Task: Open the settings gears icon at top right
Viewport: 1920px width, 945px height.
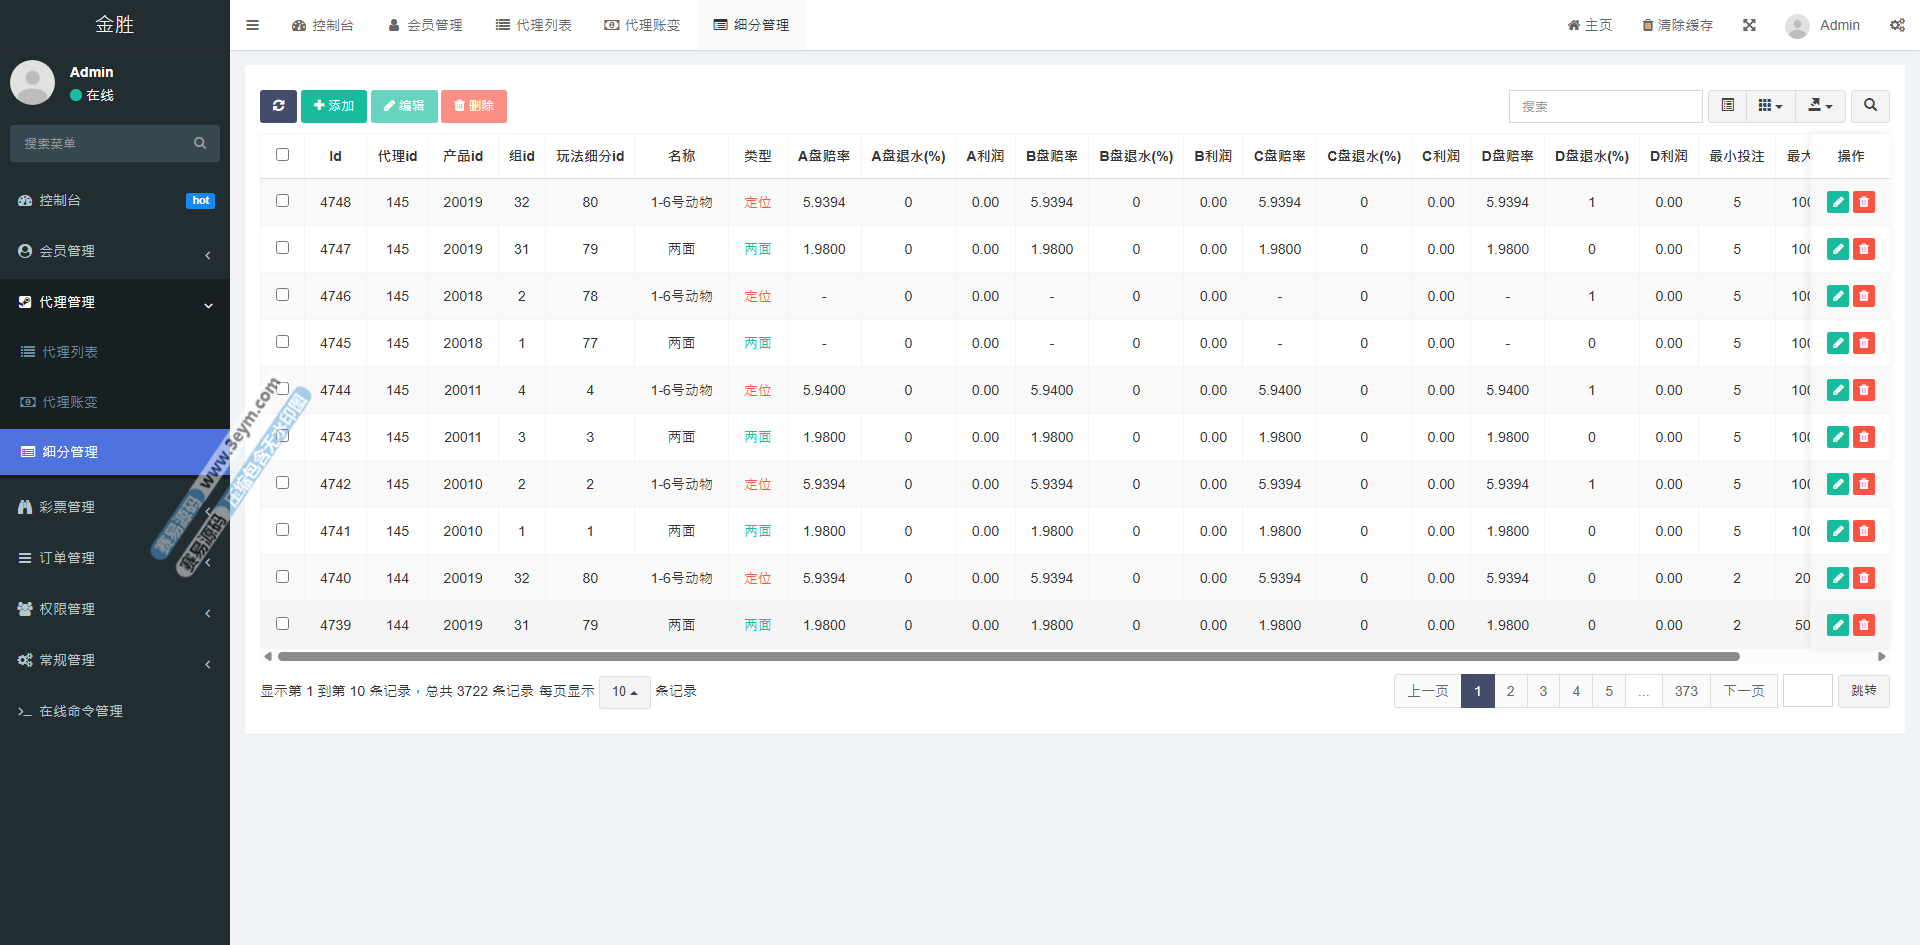Action: point(1897,25)
